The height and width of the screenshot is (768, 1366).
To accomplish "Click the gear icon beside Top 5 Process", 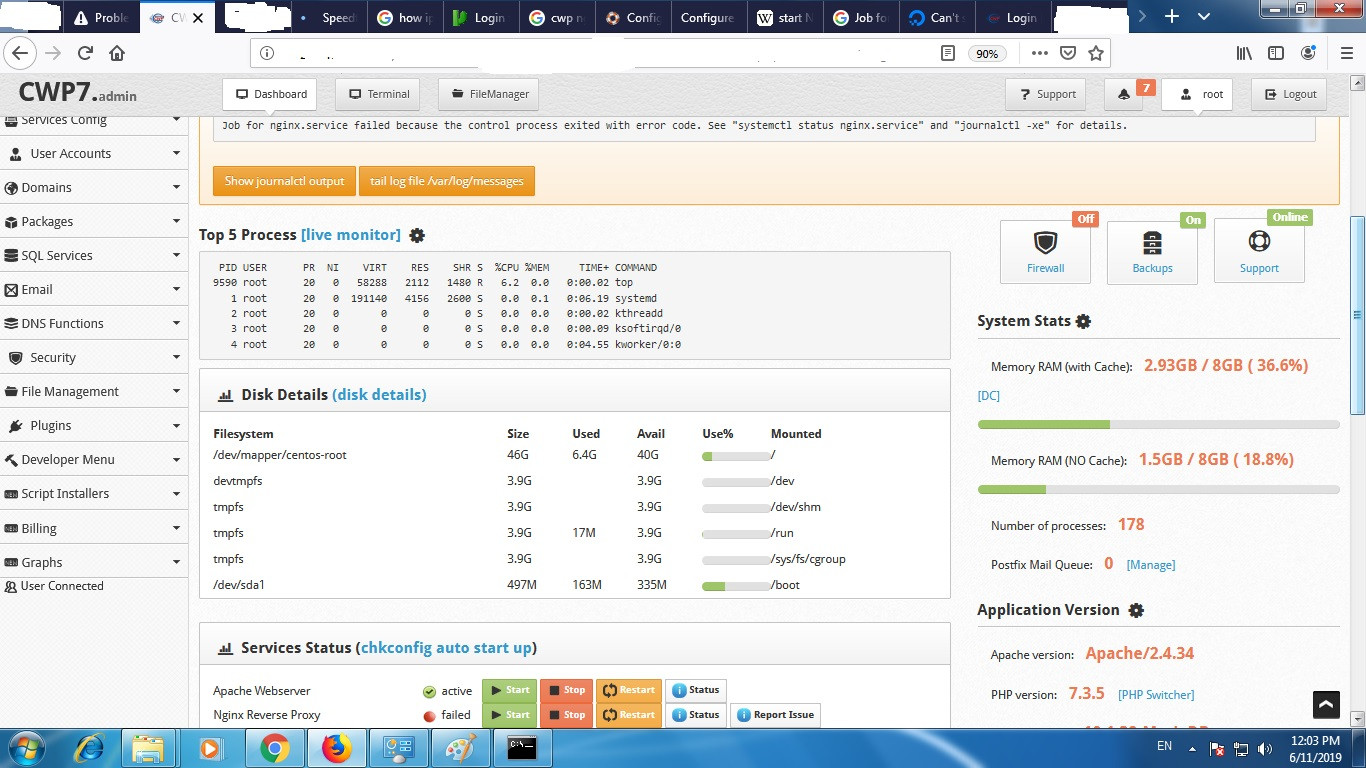I will pyautogui.click(x=417, y=235).
